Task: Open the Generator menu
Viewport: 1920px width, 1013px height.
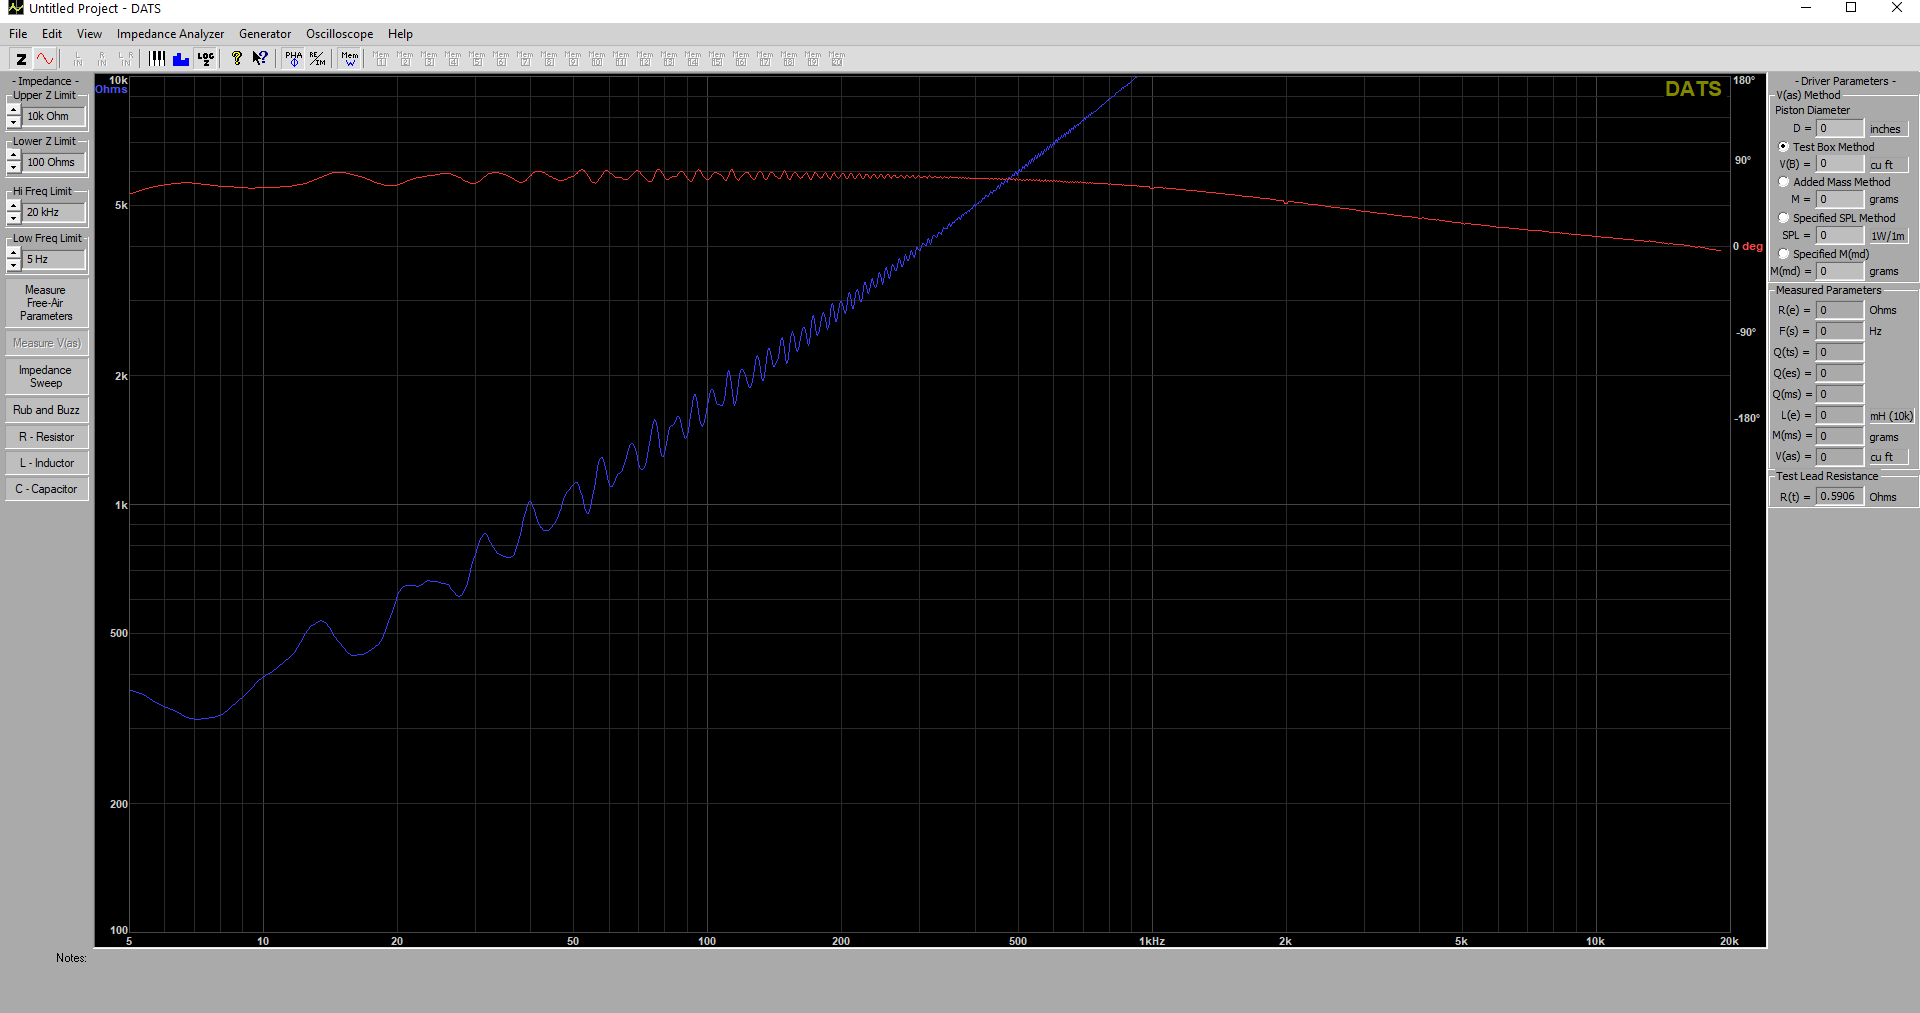Action: pos(265,34)
